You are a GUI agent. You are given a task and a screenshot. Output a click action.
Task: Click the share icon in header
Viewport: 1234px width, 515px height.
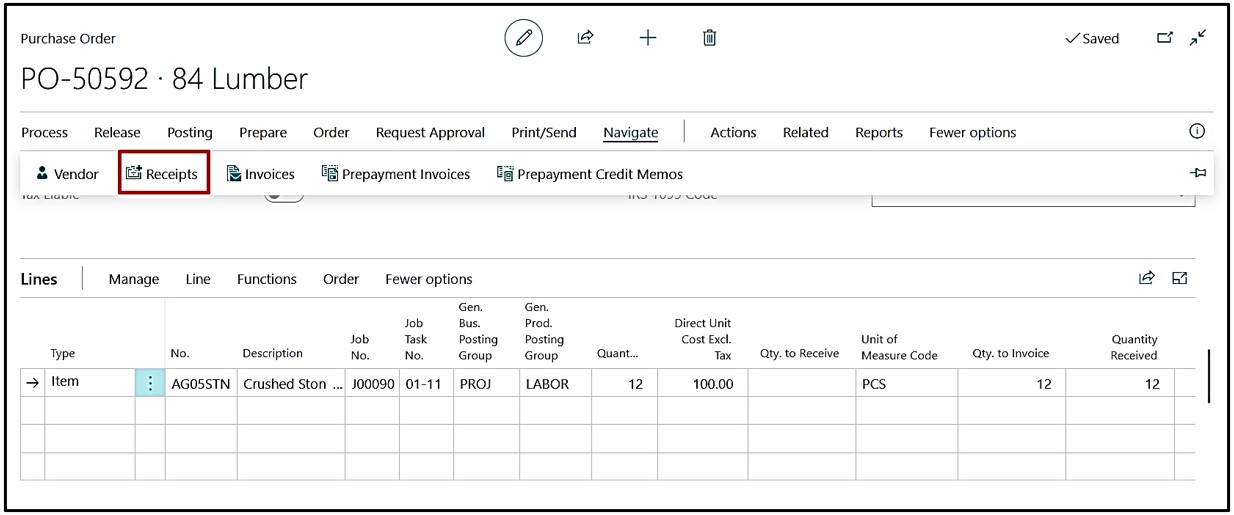(585, 38)
